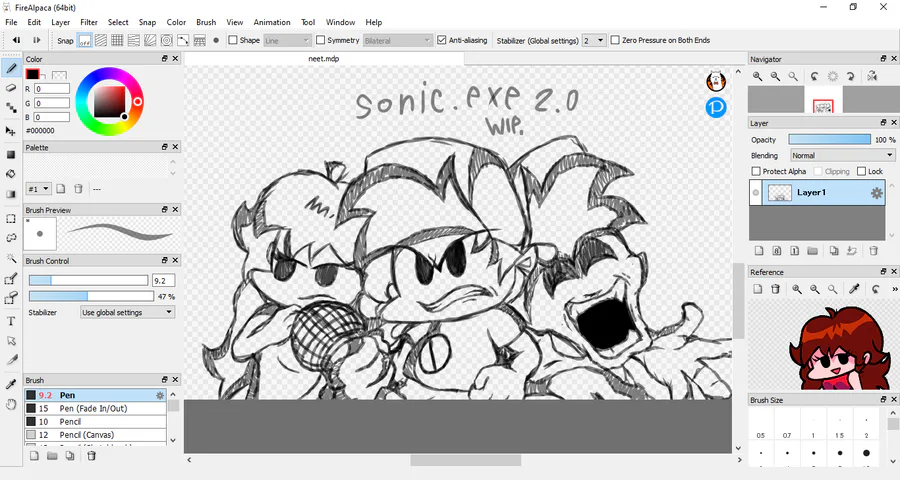Adjust the brush size slider

pyautogui.click(x=88, y=280)
